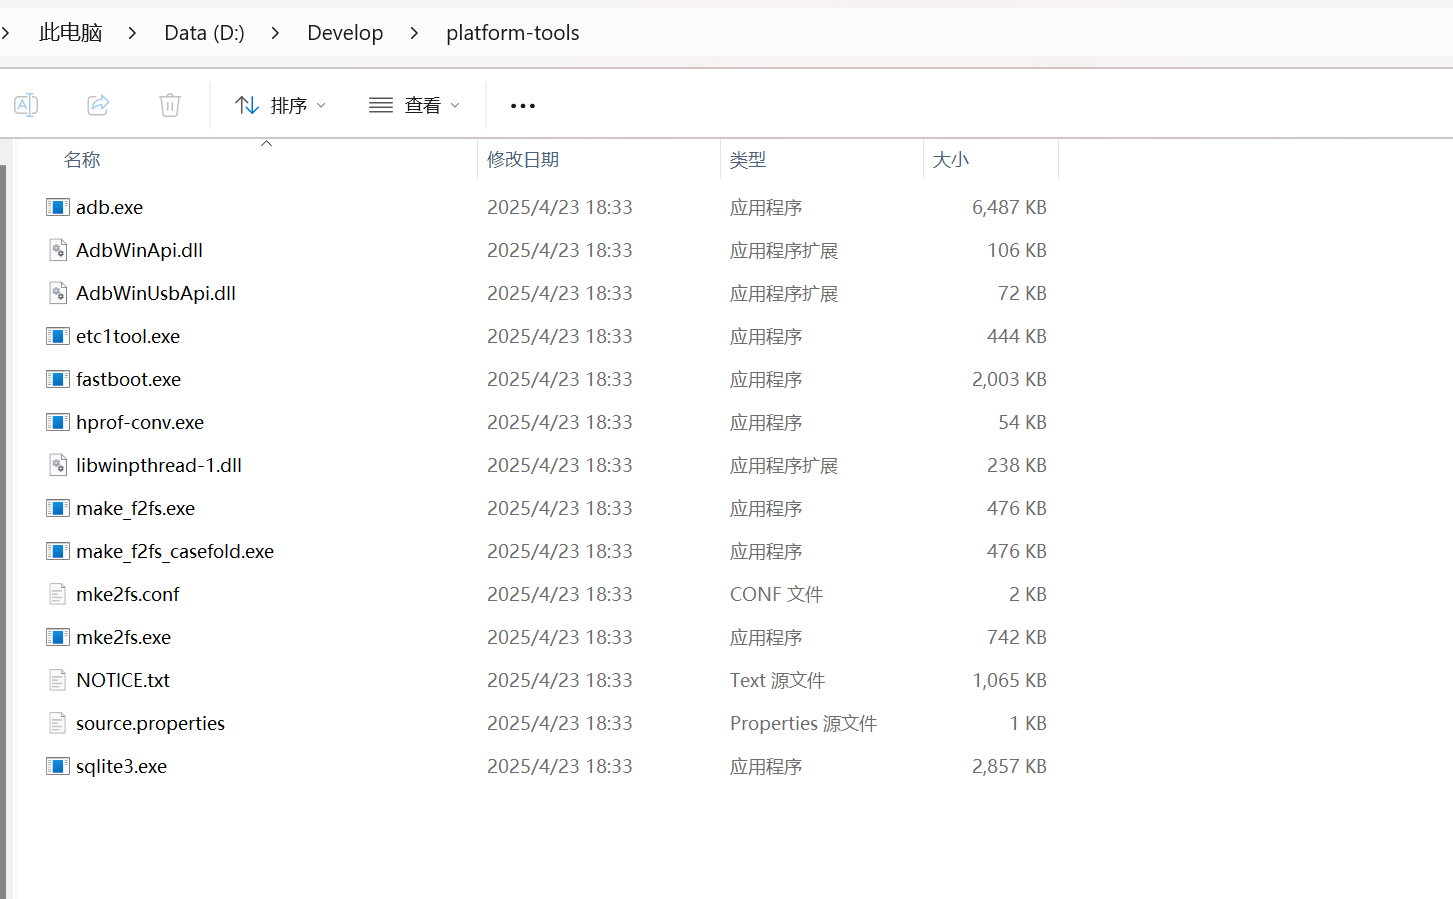The width and height of the screenshot is (1453, 899).
Task: Sort by 修改日期 column header
Action: pyautogui.click(x=523, y=160)
